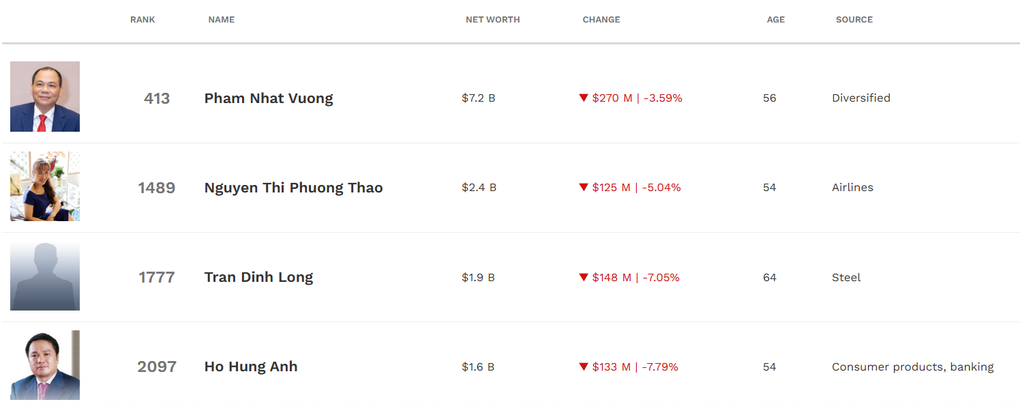Sort list by Net Worth header
The height and width of the screenshot is (417, 1020).
[x=492, y=20]
